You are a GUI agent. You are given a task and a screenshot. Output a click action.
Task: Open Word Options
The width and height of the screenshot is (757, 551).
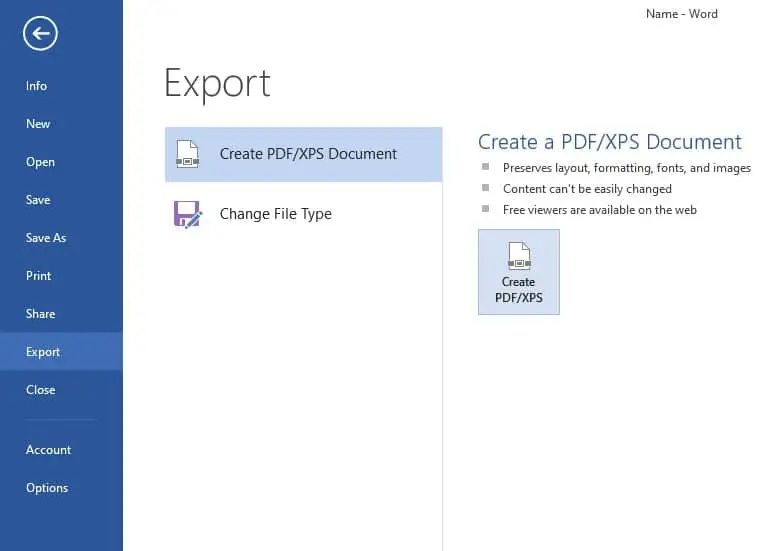click(x=61, y=488)
